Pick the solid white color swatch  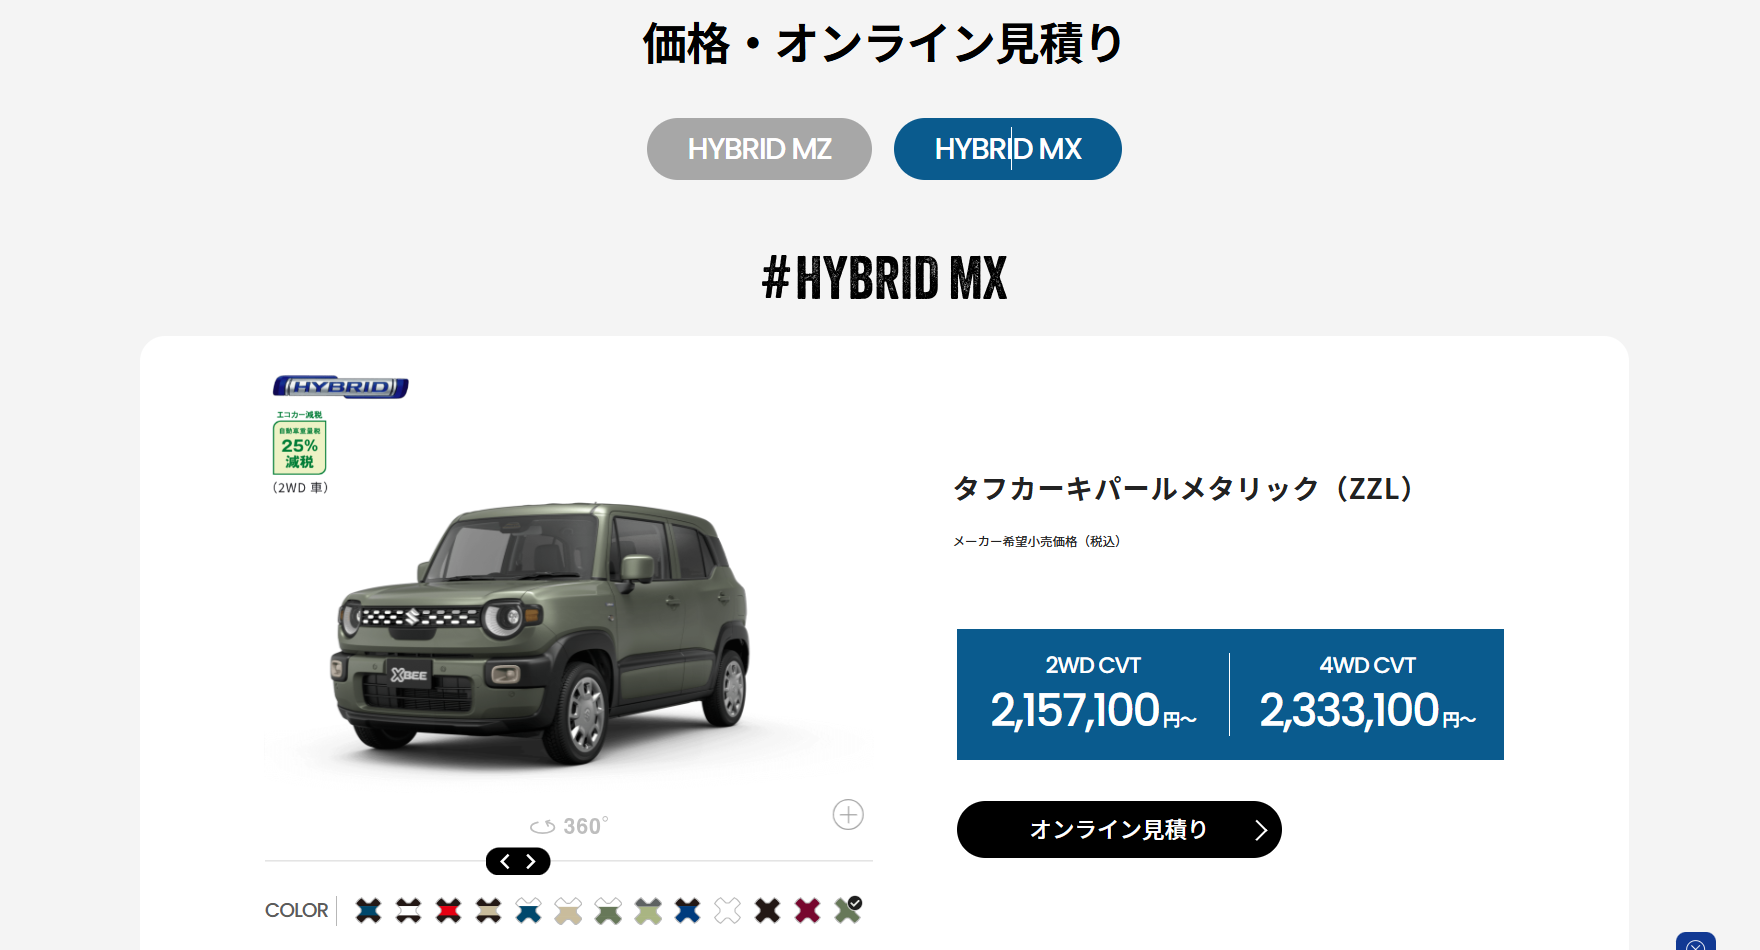pos(728,910)
